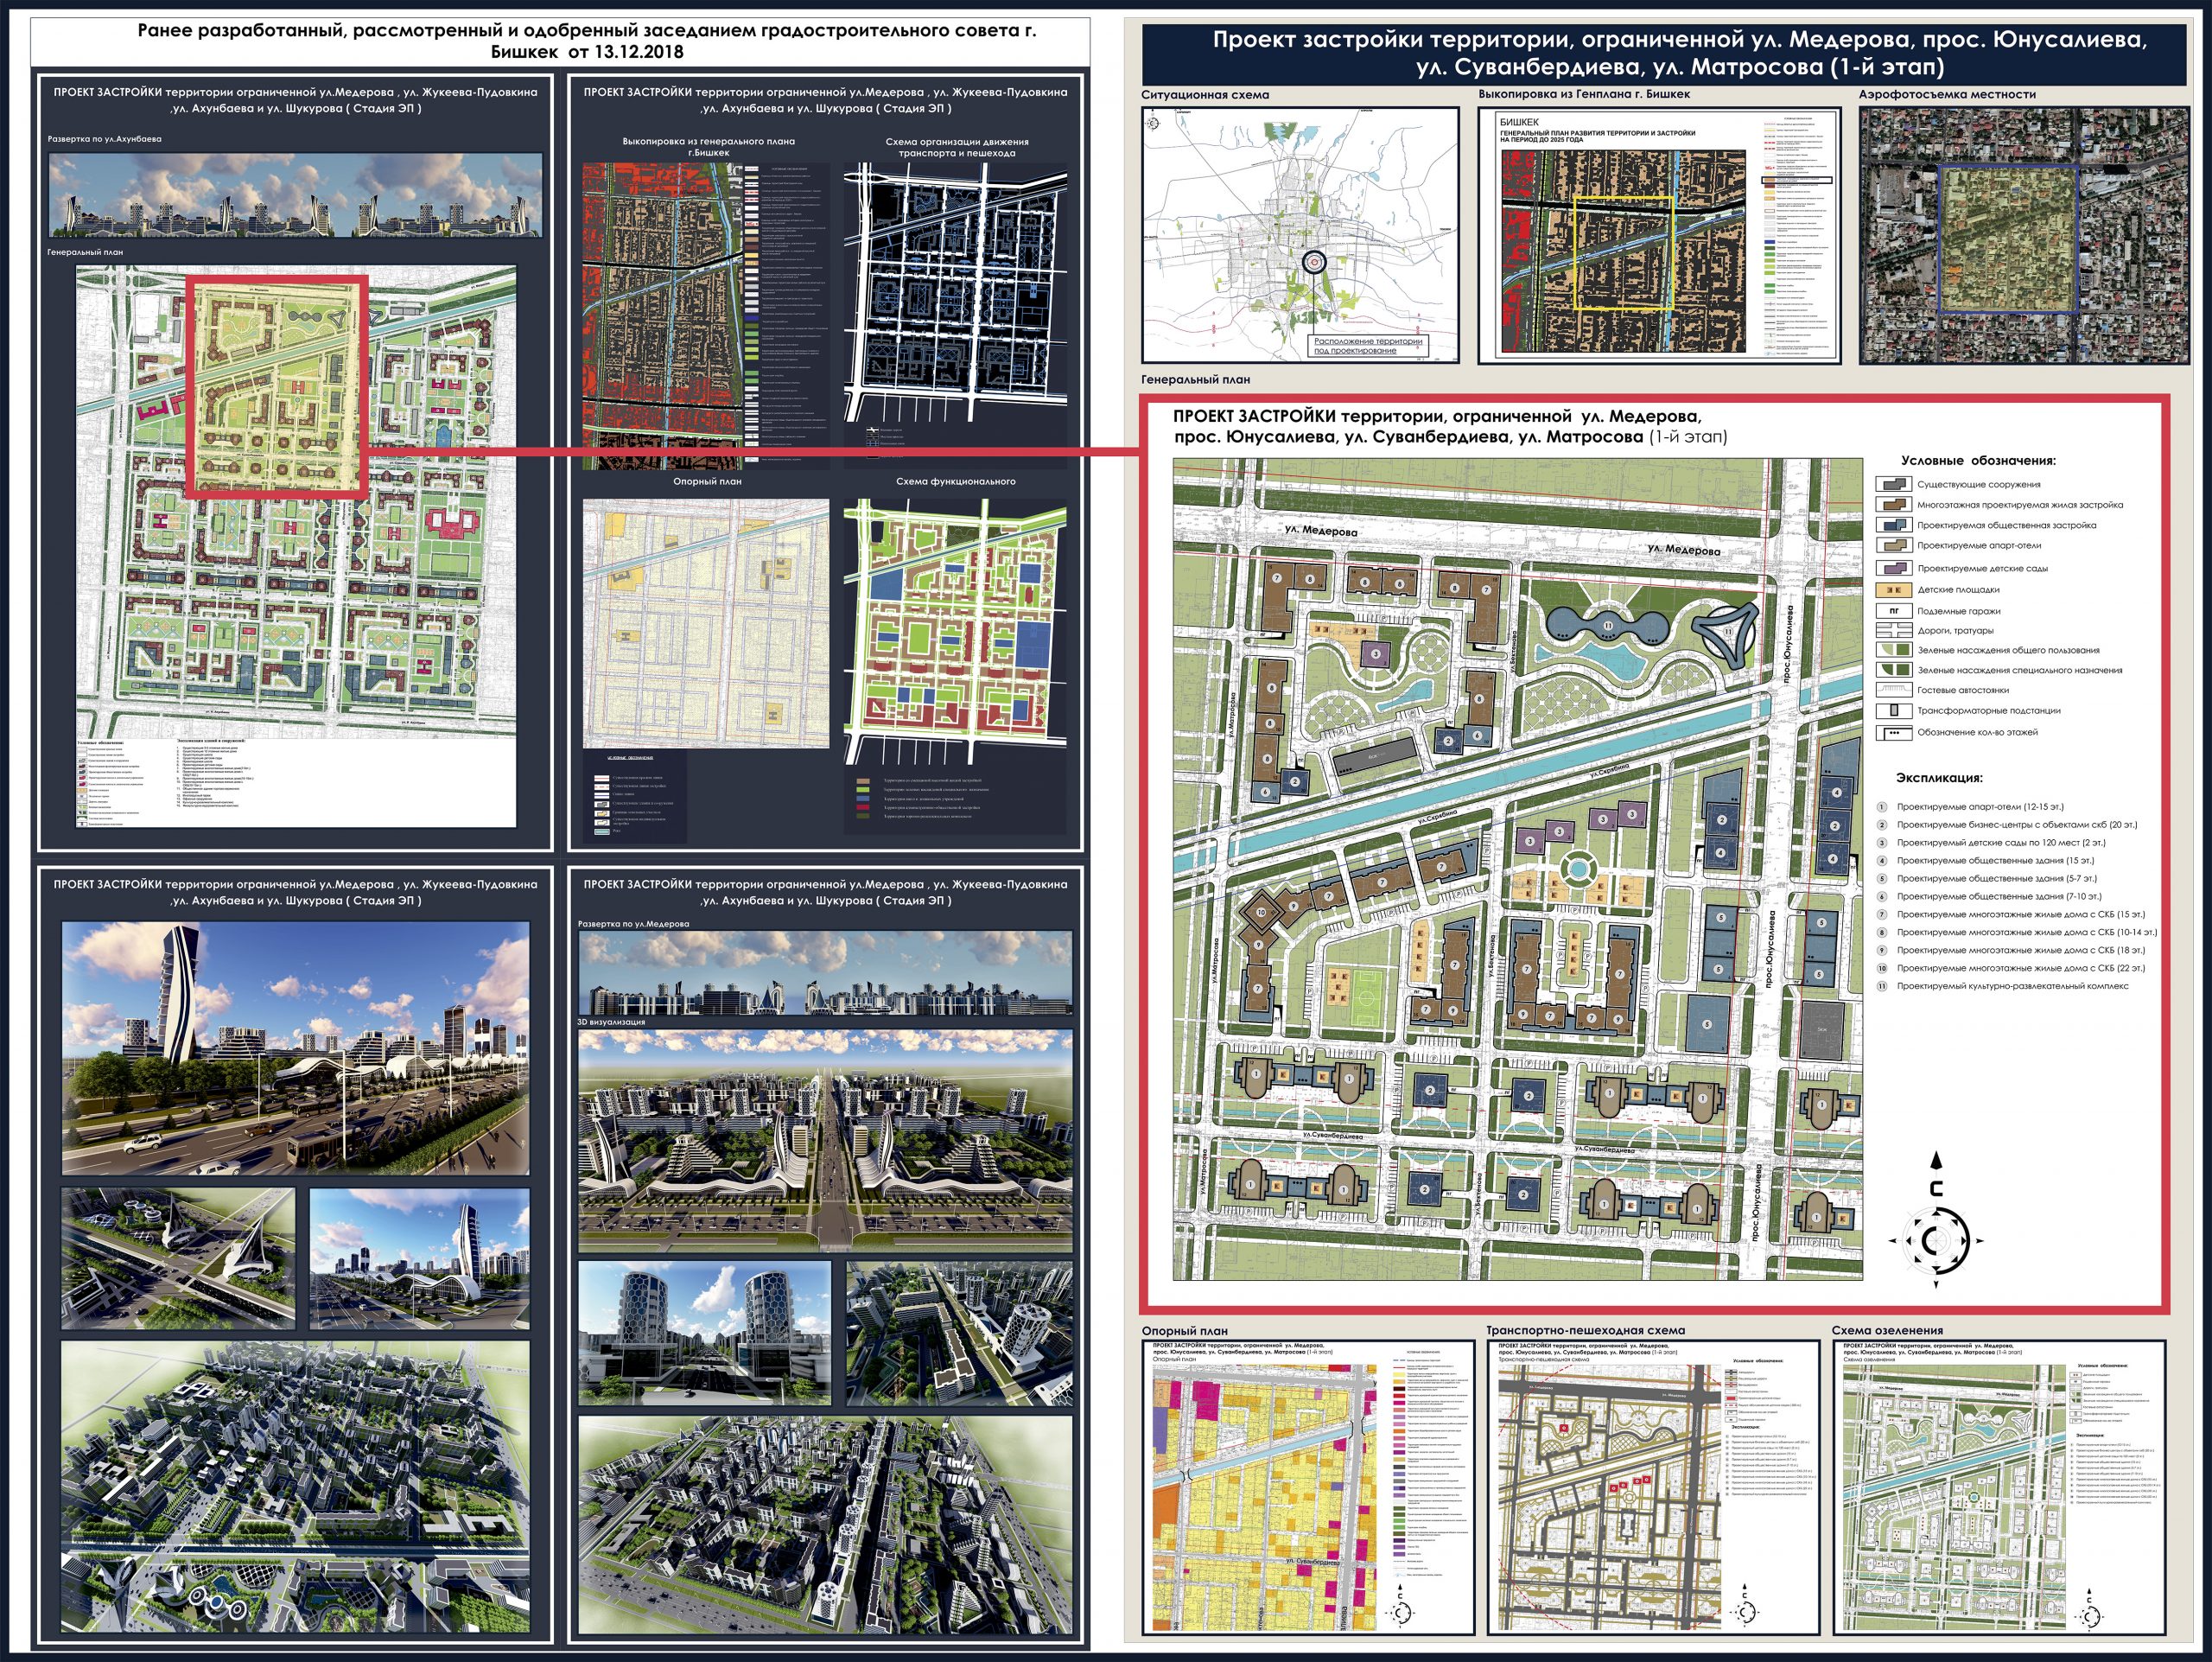Open the Транспортно-пешеходная схема thumbnail

pos(1652,1488)
